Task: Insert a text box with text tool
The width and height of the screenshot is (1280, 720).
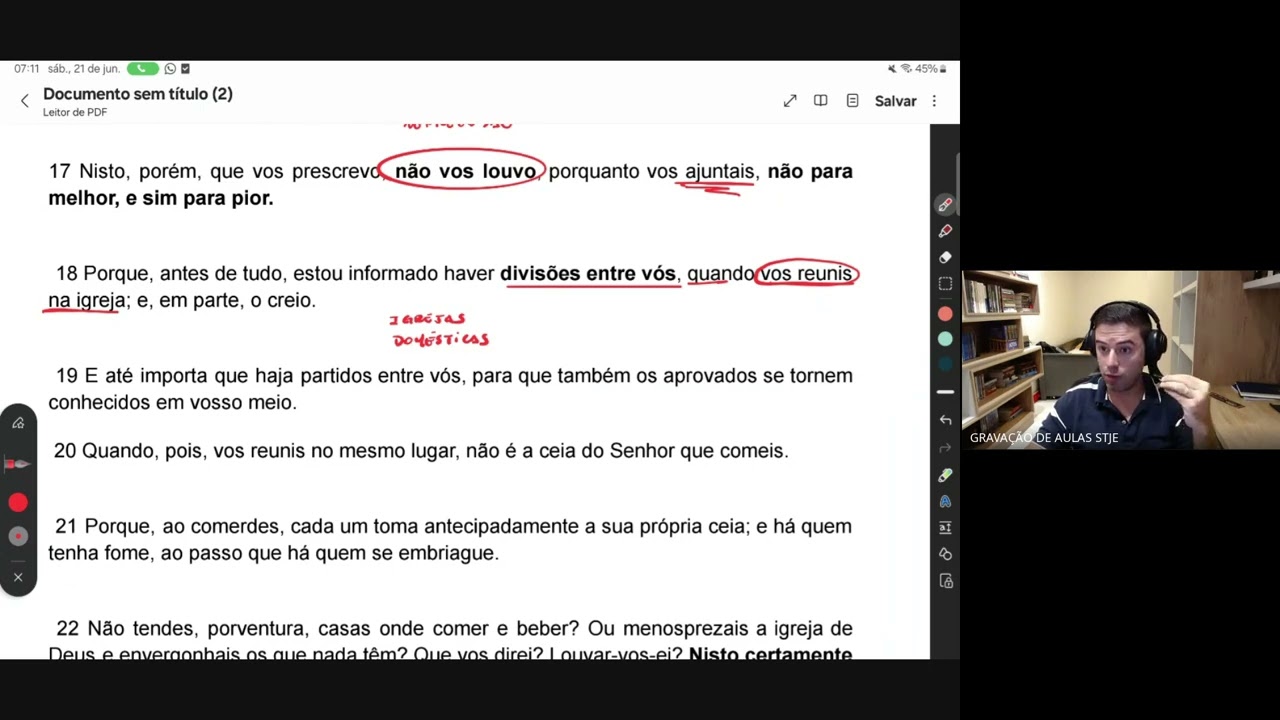Action: click(945, 527)
